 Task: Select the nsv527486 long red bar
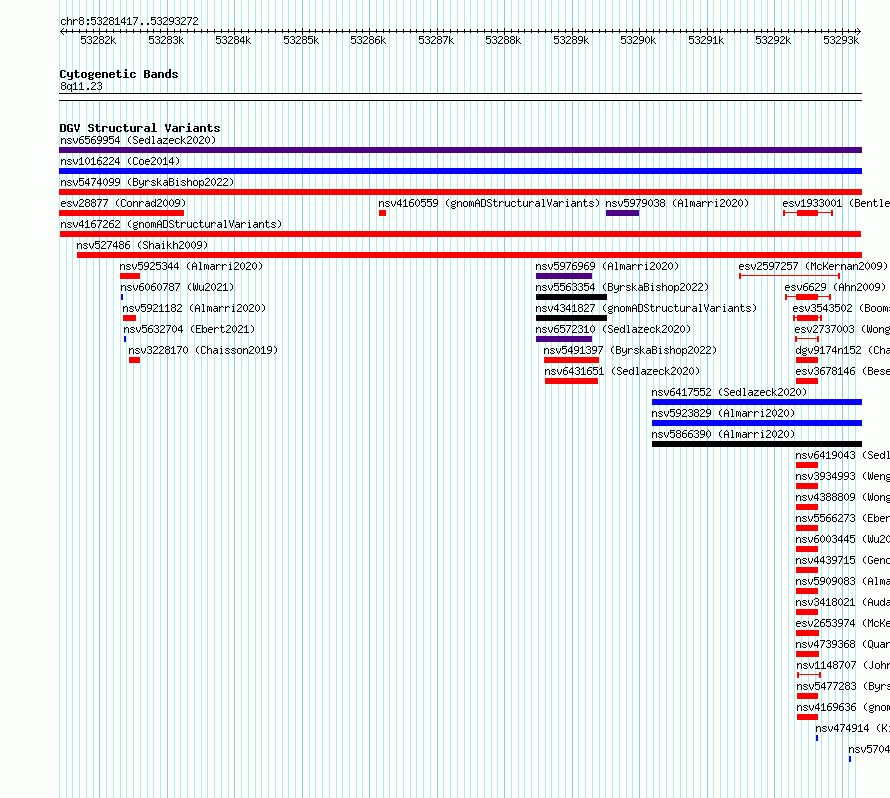(x=469, y=255)
